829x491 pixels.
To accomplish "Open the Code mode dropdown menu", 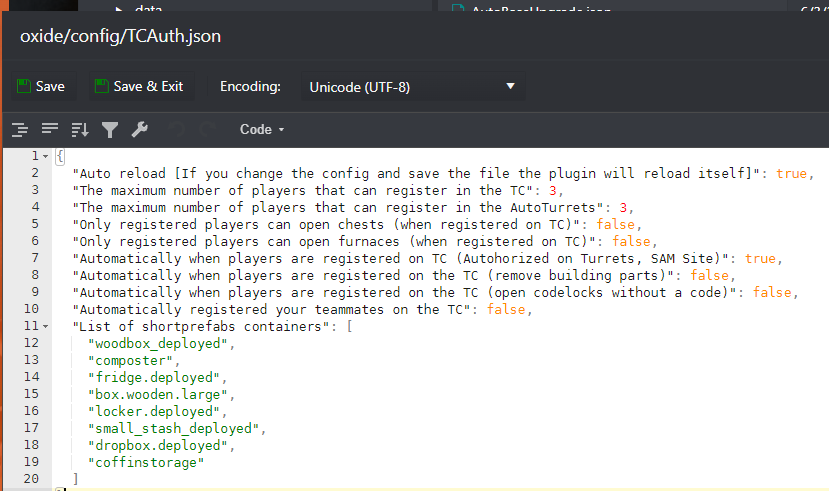I will point(262,129).
